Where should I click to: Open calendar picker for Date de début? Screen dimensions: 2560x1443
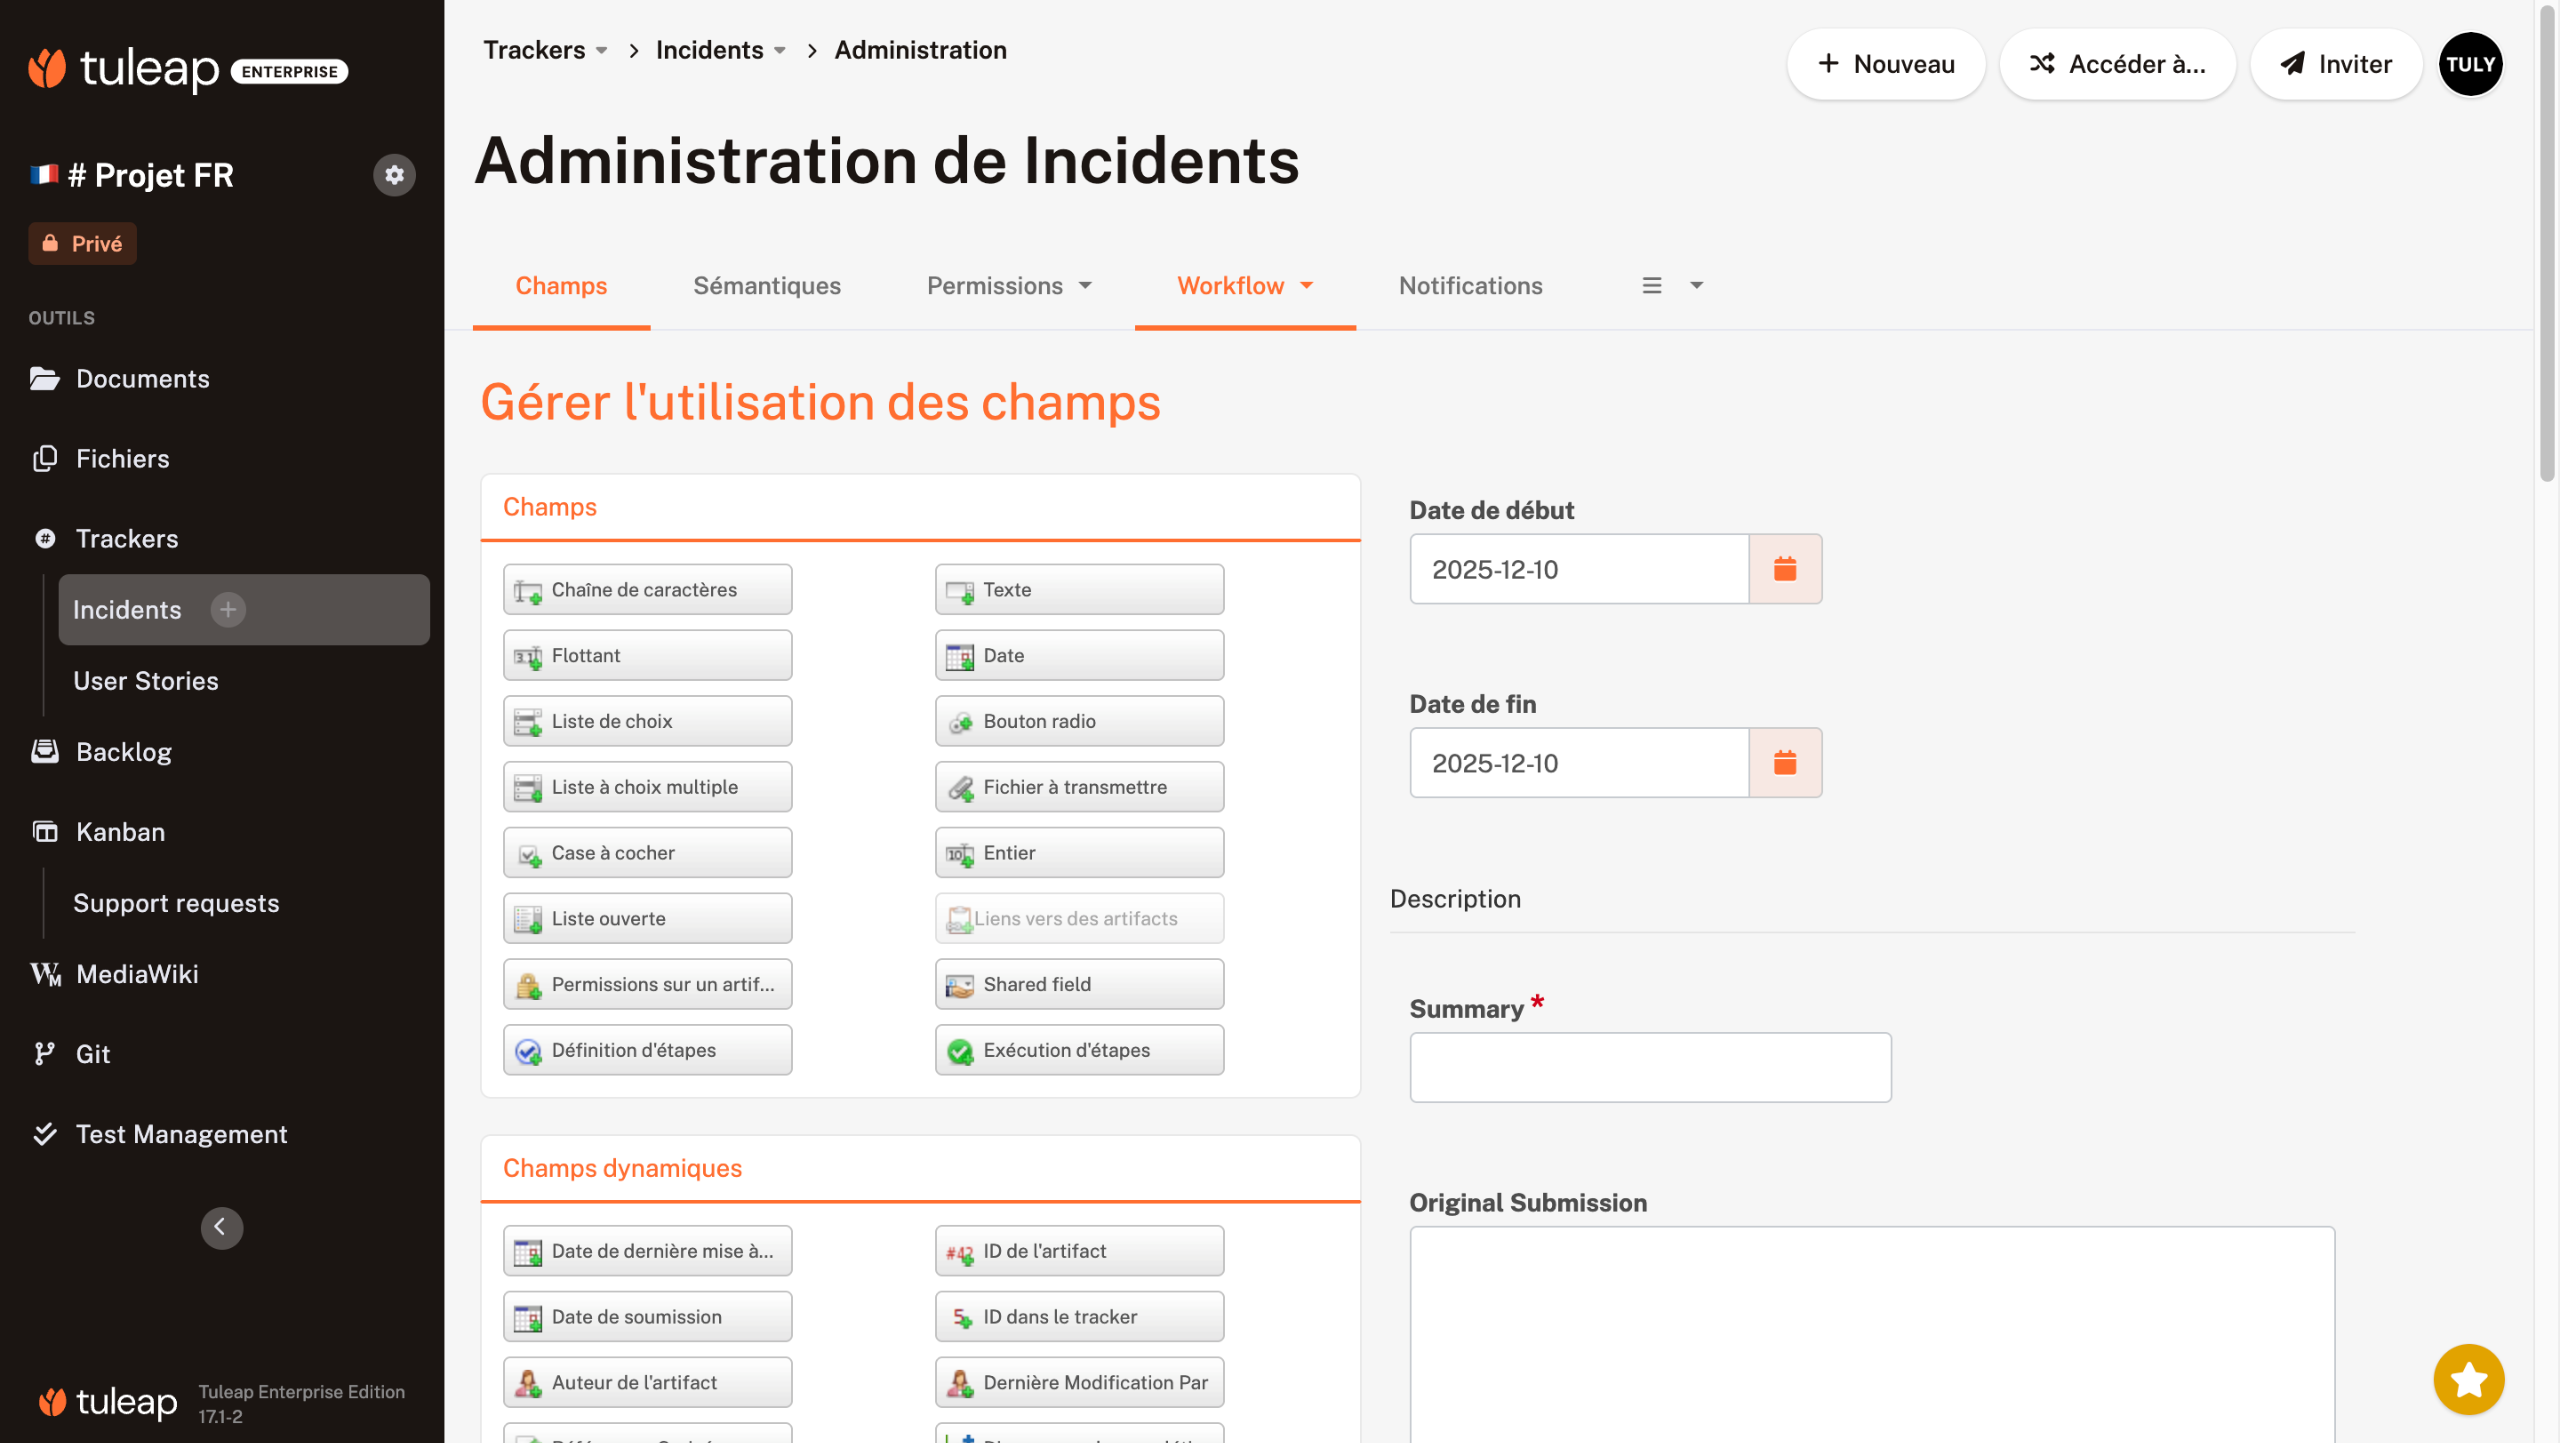(x=1785, y=569)
